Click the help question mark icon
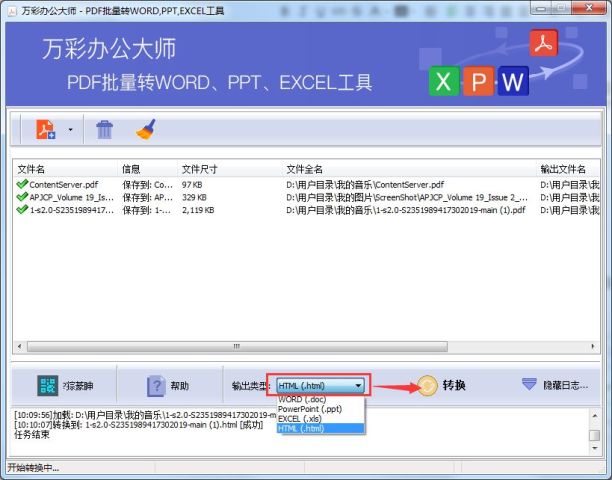 [156, 386]
